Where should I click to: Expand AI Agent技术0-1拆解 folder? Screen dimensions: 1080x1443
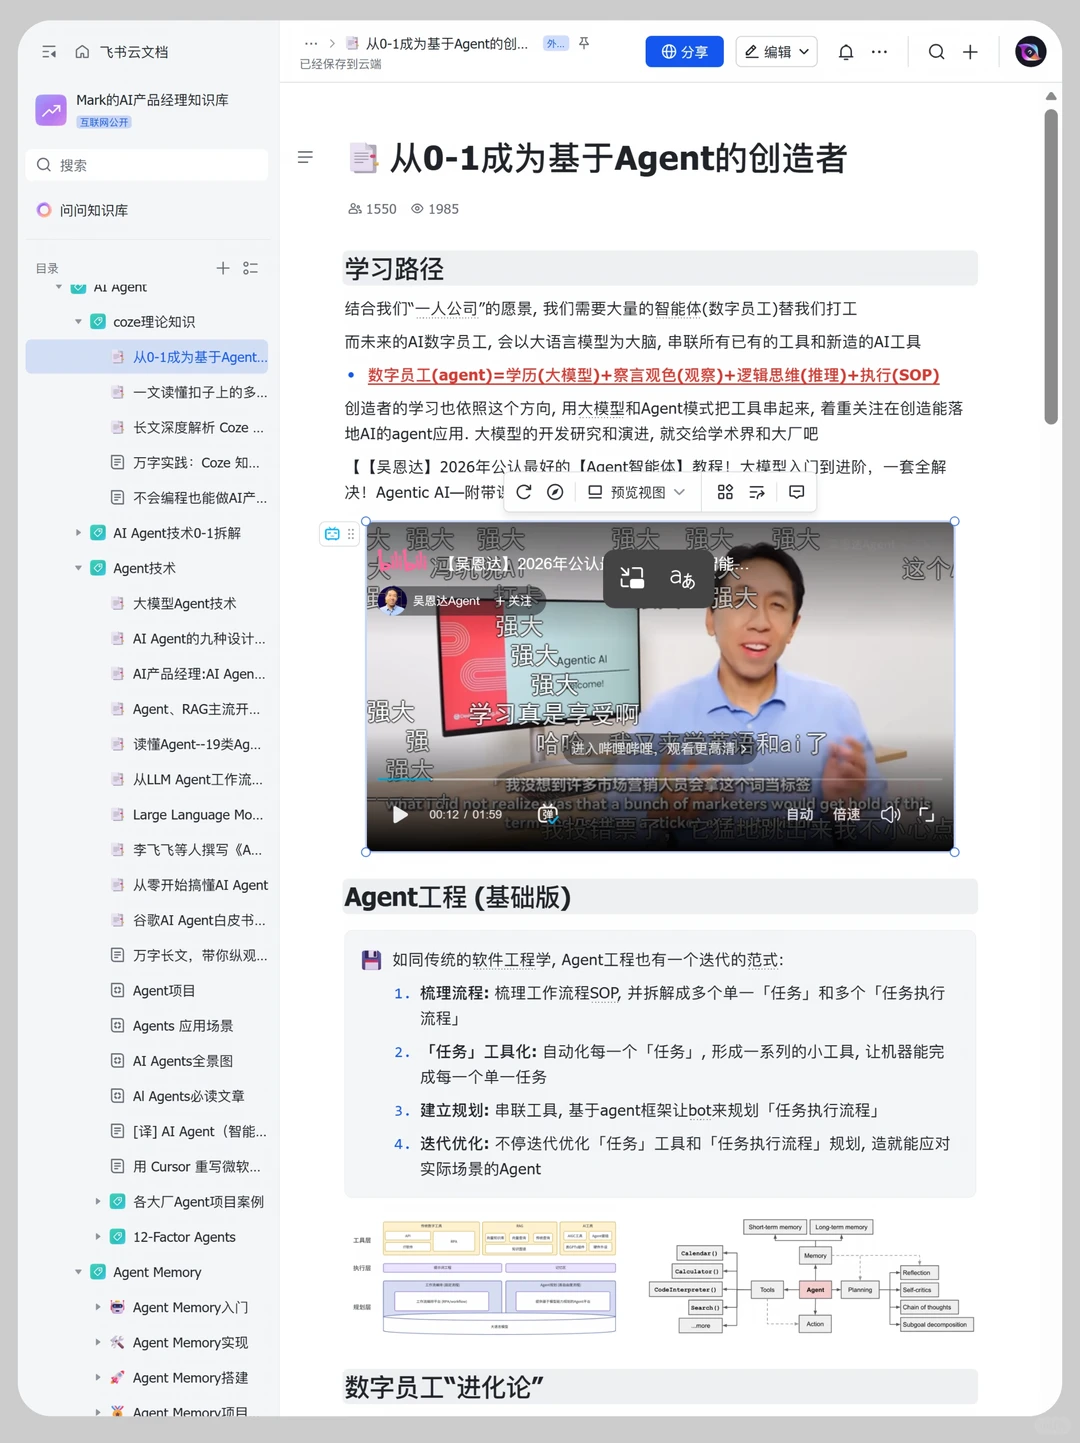(x=79, y=533)
